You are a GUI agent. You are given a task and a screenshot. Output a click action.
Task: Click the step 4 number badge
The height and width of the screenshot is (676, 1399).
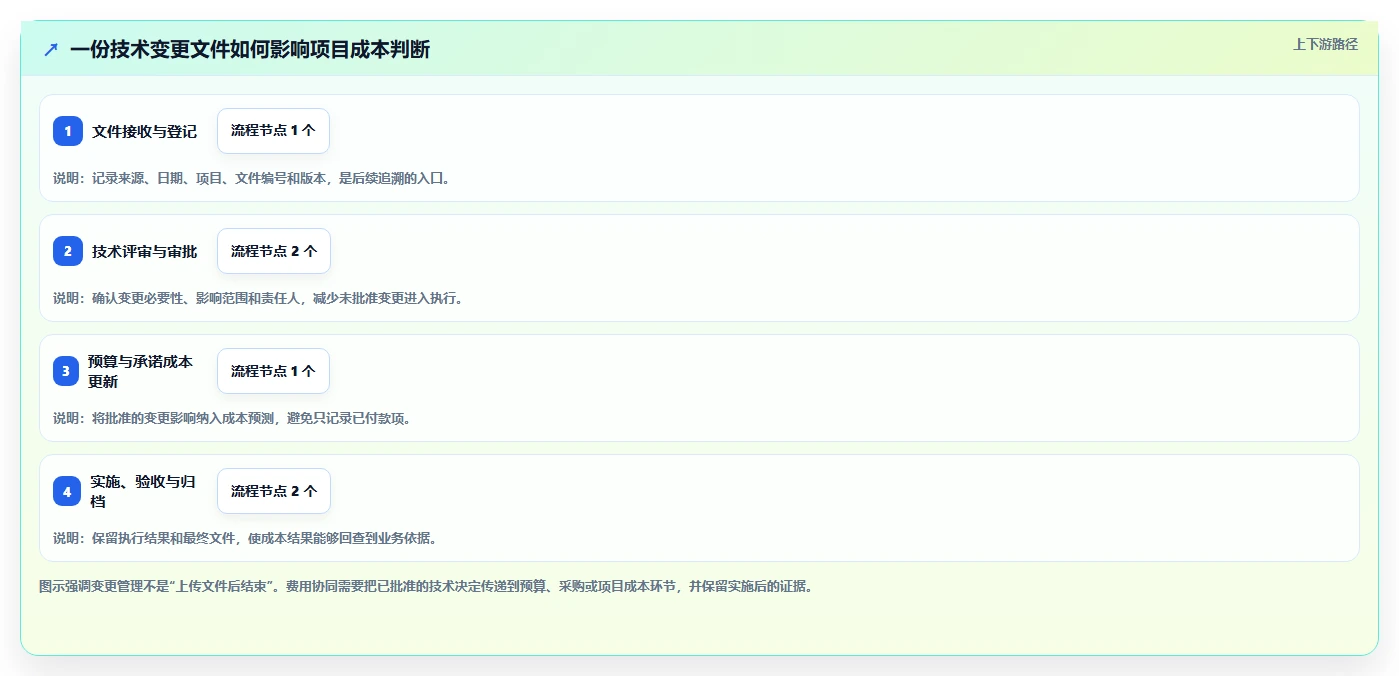point(67,491)
